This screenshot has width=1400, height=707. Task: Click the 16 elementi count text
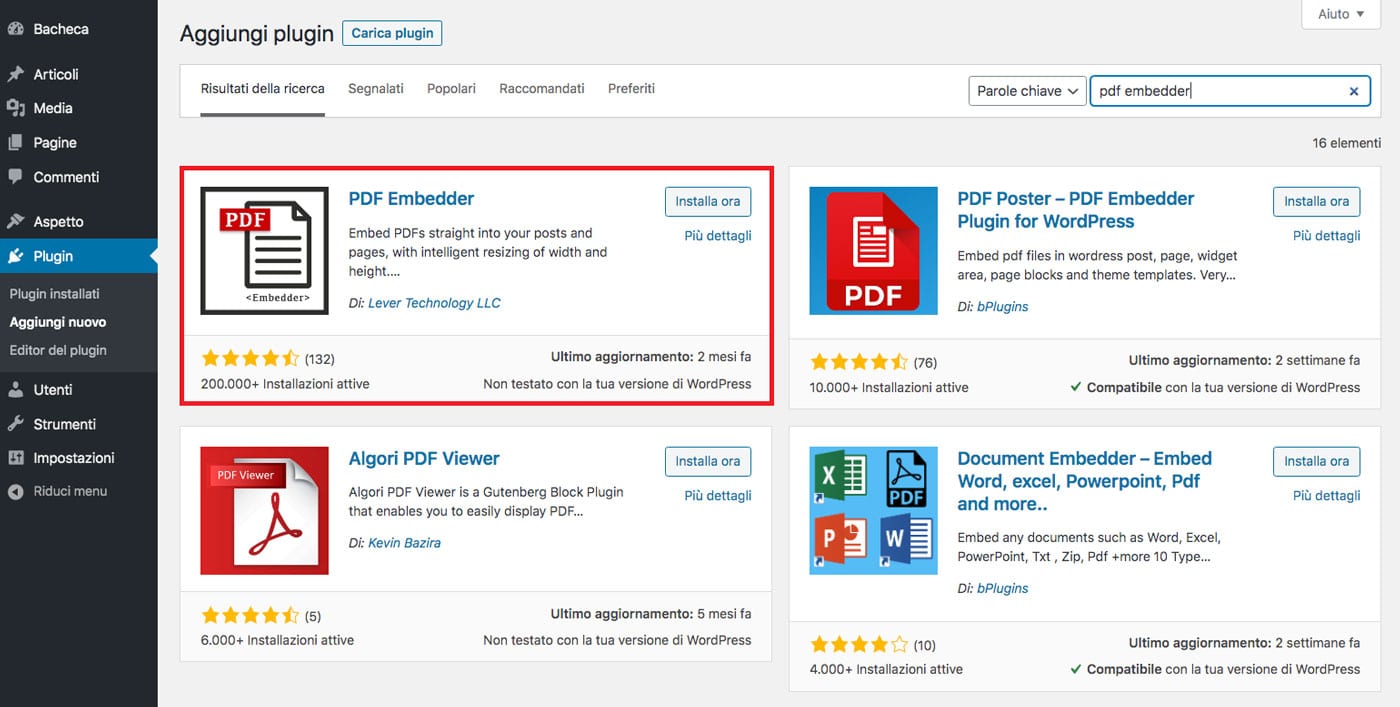click(1346, 143)
